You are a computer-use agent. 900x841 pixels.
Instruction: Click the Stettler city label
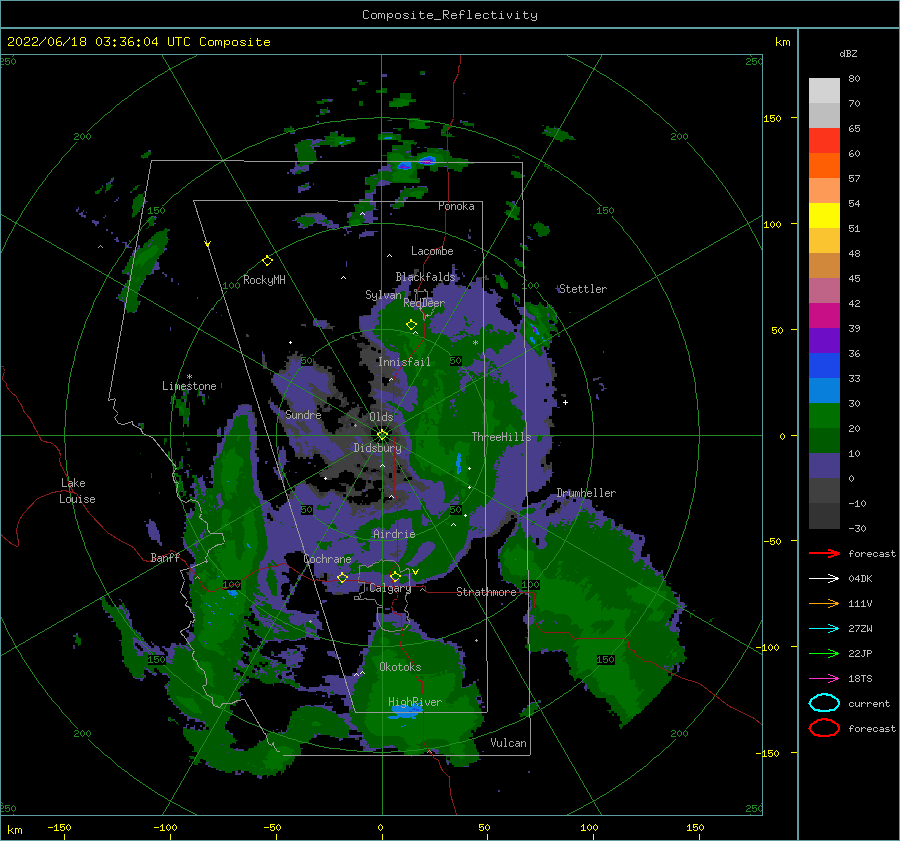click(x=583, y=289)
